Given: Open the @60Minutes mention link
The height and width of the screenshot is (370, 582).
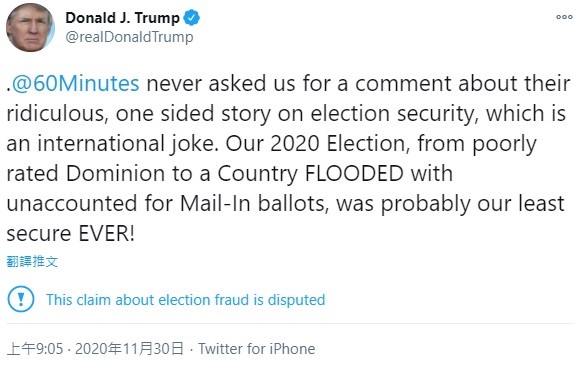Looking at the screenshot, I should click(x=75, y=83).
